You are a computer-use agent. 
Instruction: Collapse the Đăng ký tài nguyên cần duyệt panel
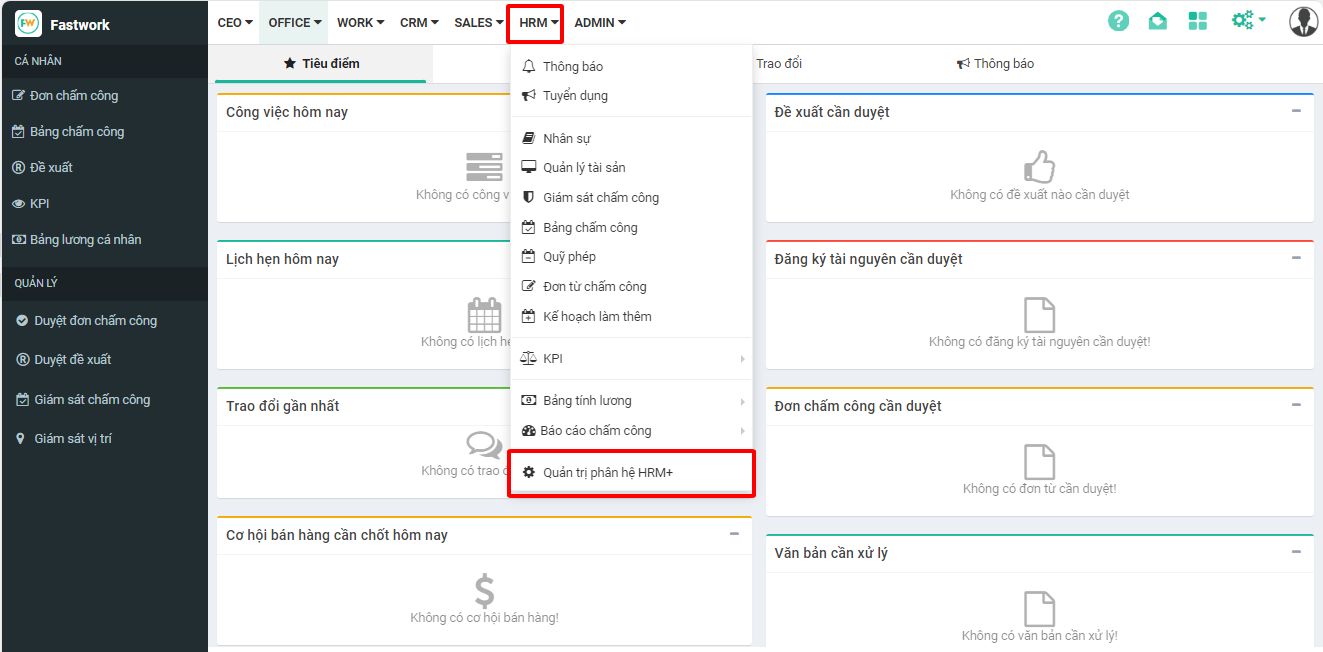coord(1296,258)
